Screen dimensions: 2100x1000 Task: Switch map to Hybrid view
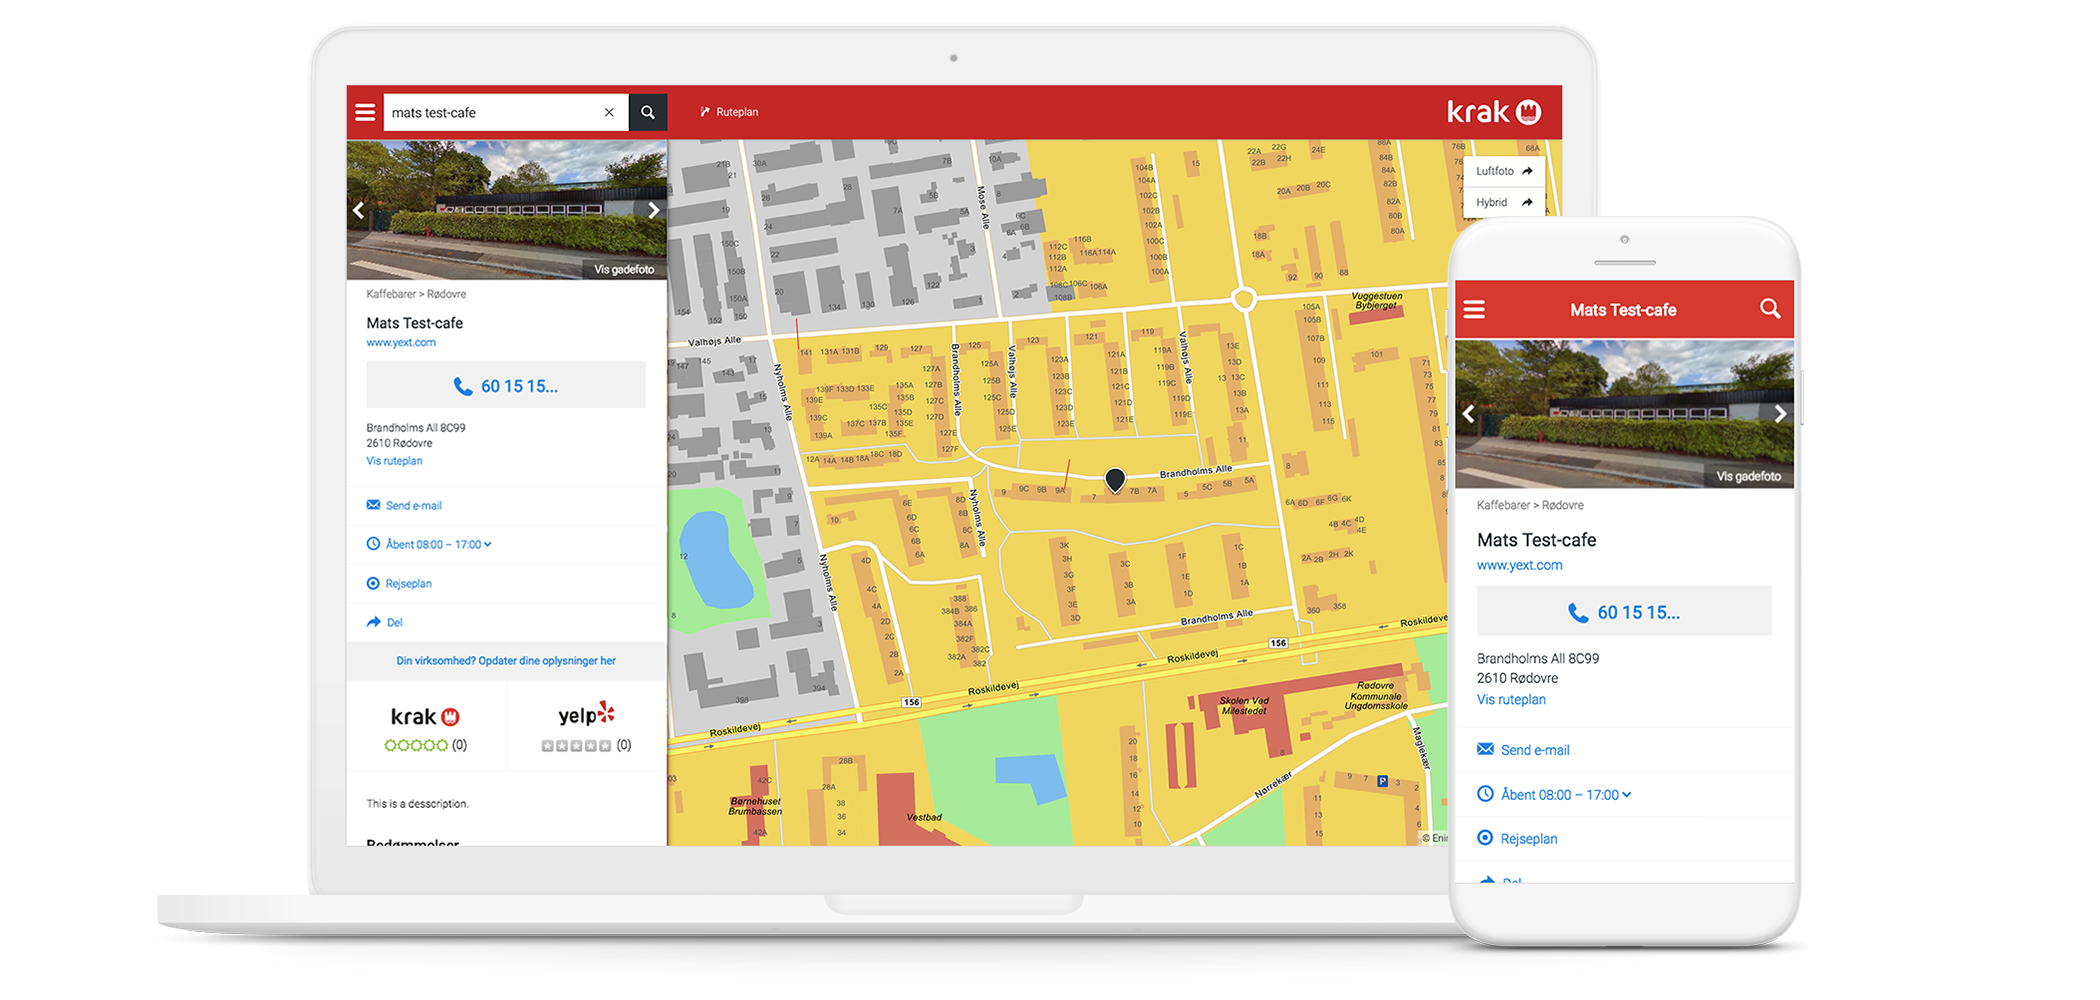pos(1504,202)
